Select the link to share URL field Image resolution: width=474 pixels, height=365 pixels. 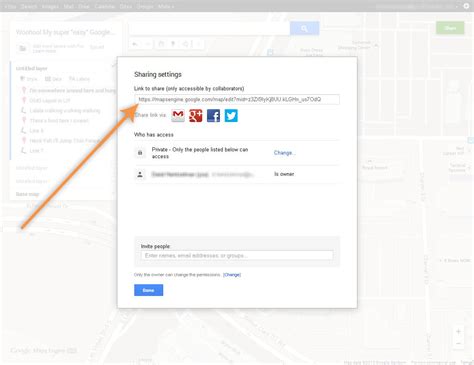(x=237, y=99)
